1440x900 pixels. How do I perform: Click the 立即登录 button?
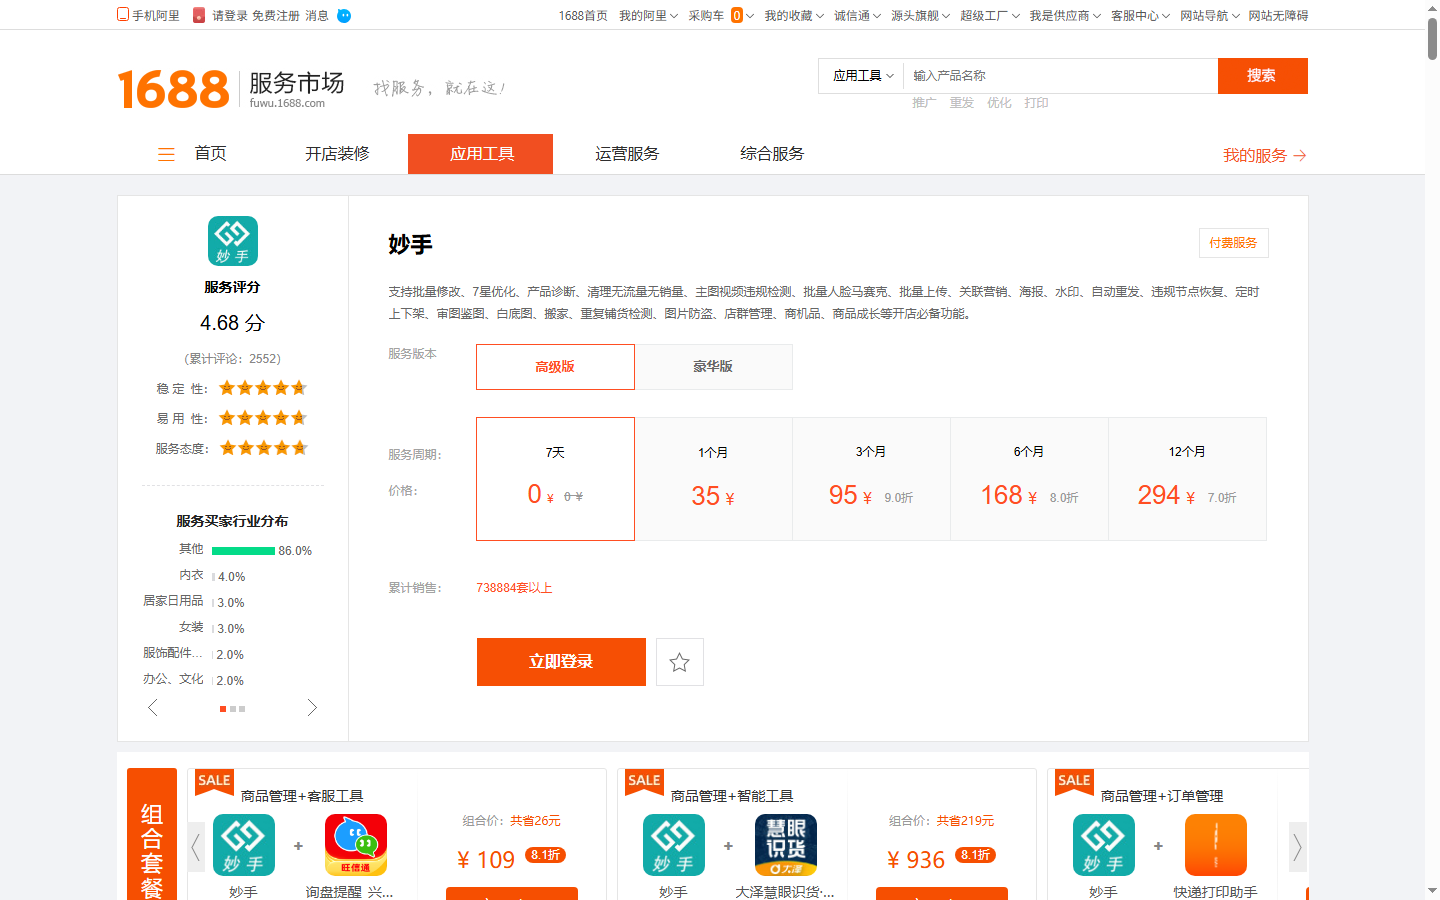pos(561,662)
